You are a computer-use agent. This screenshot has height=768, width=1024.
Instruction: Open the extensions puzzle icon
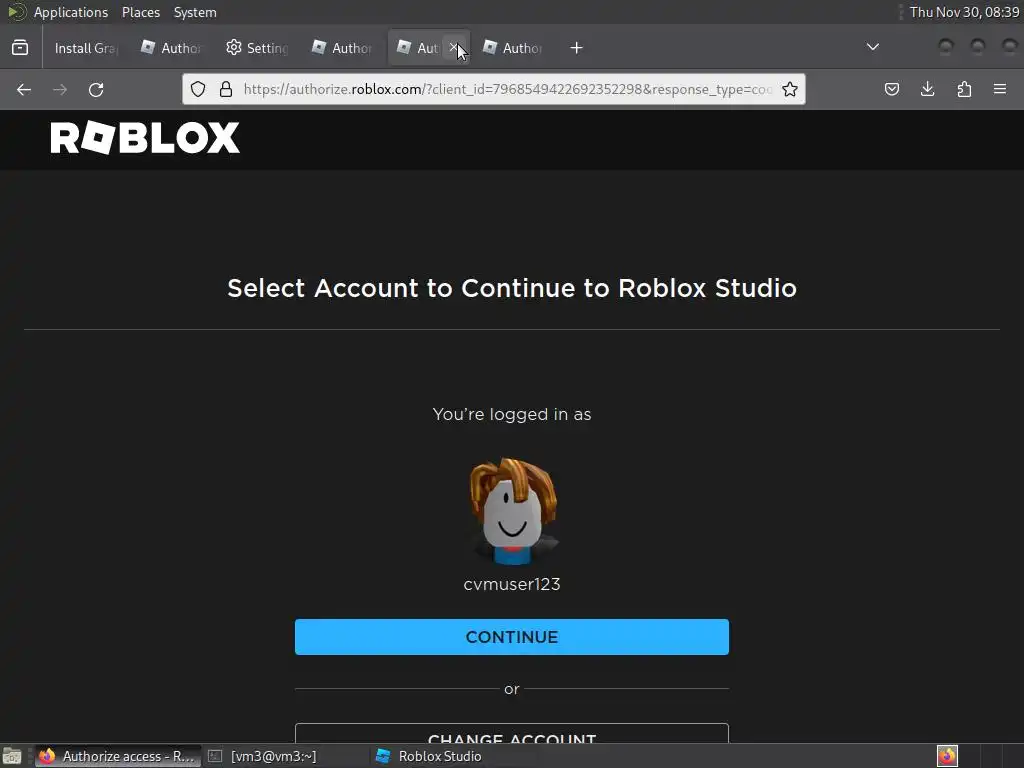tap(964, 89)
